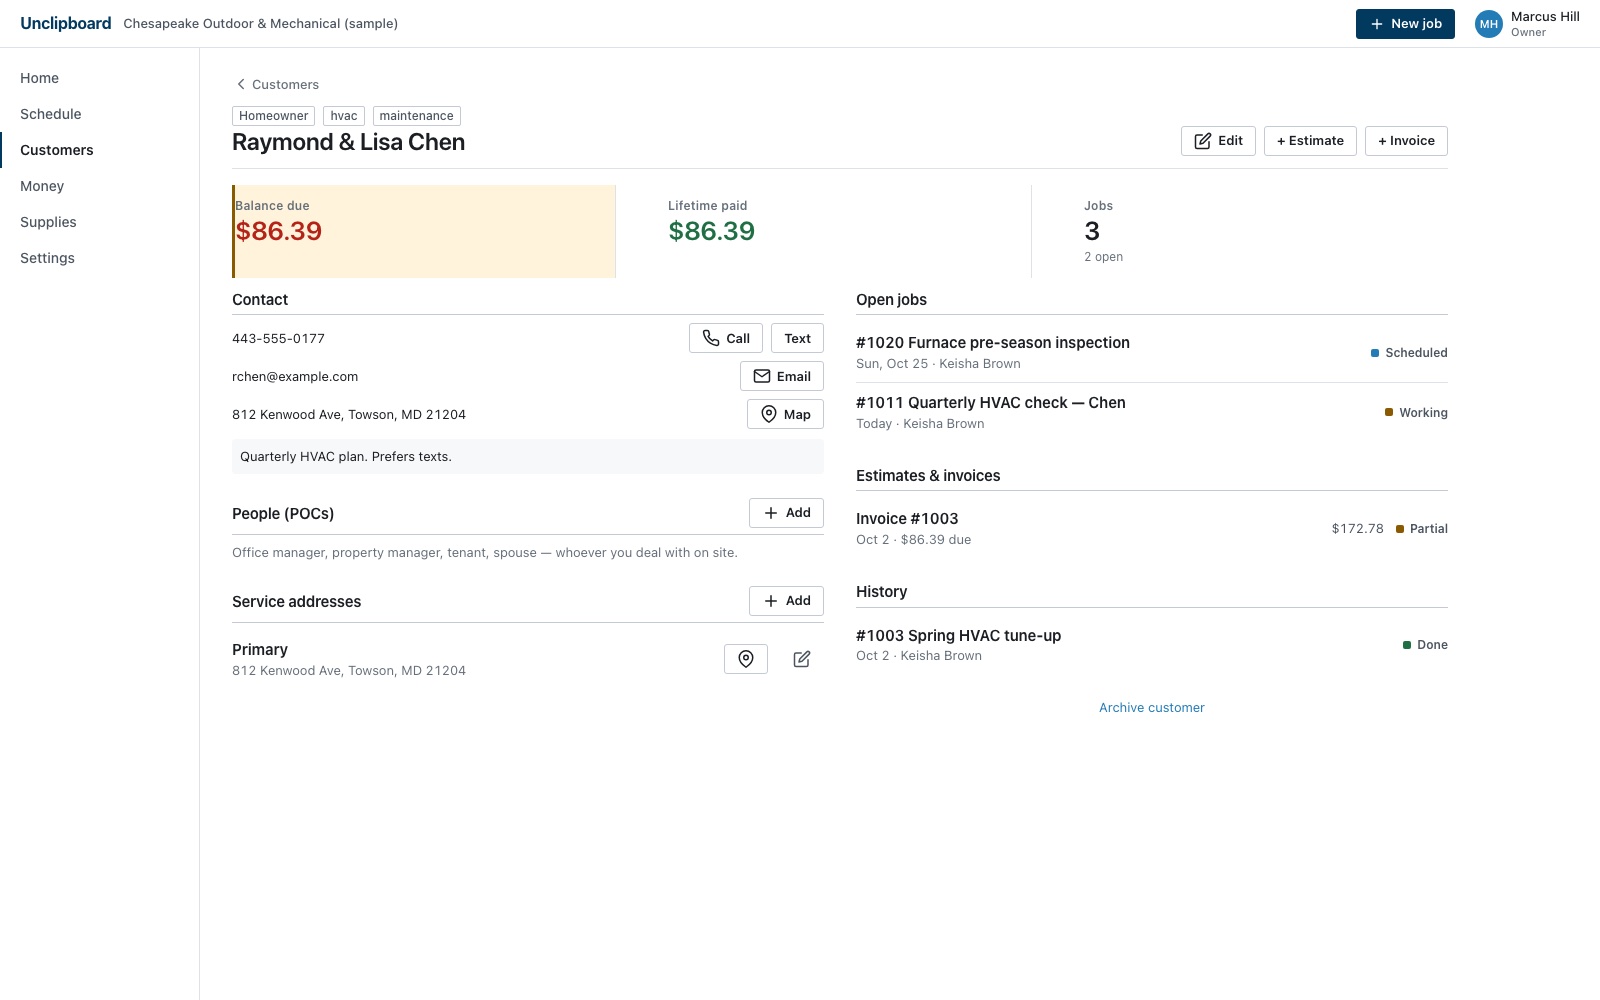Edit the Primary service address pencil icon
The image size is (1600, 1000).
802,659
